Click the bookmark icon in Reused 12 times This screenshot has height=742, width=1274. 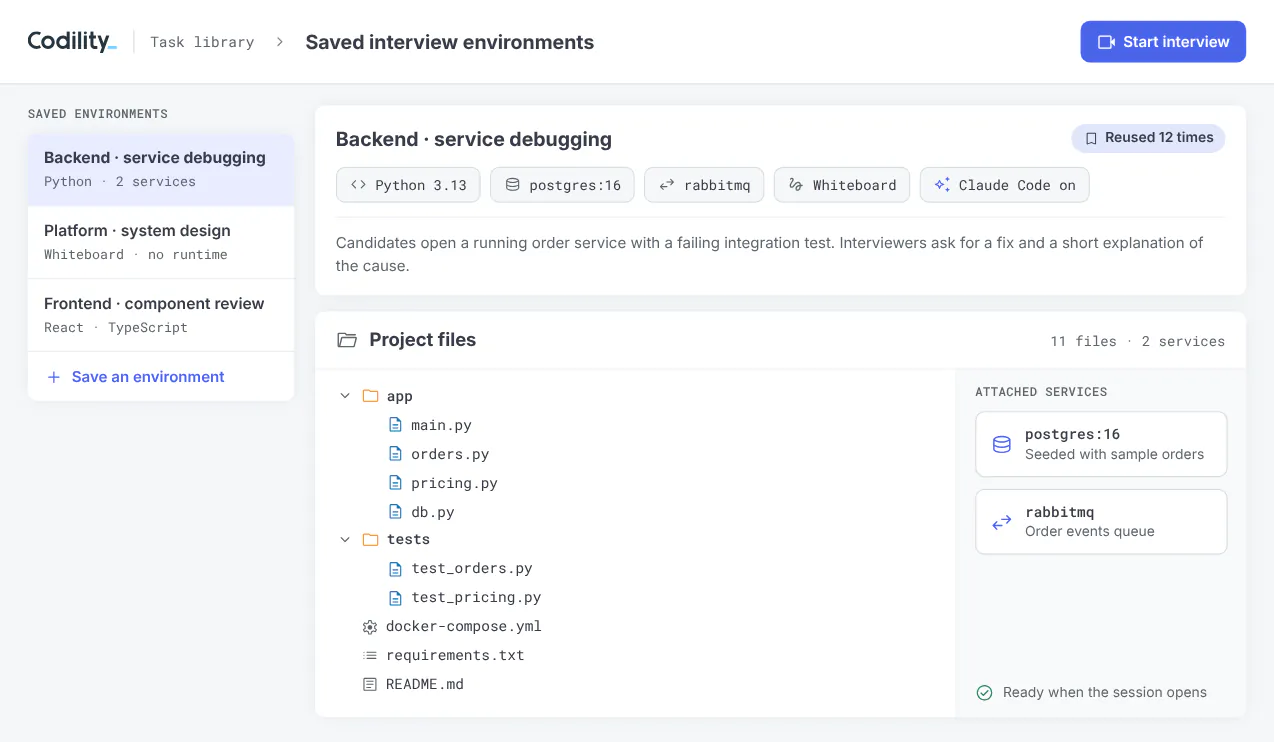click(x=1092, y=138)
